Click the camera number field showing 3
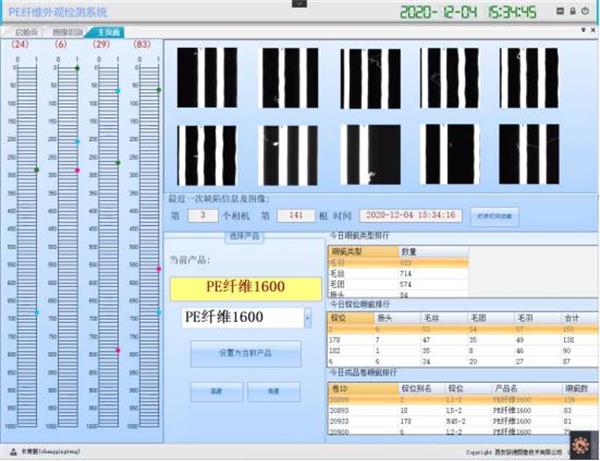 pyautogui.click(x=203, y=215)
